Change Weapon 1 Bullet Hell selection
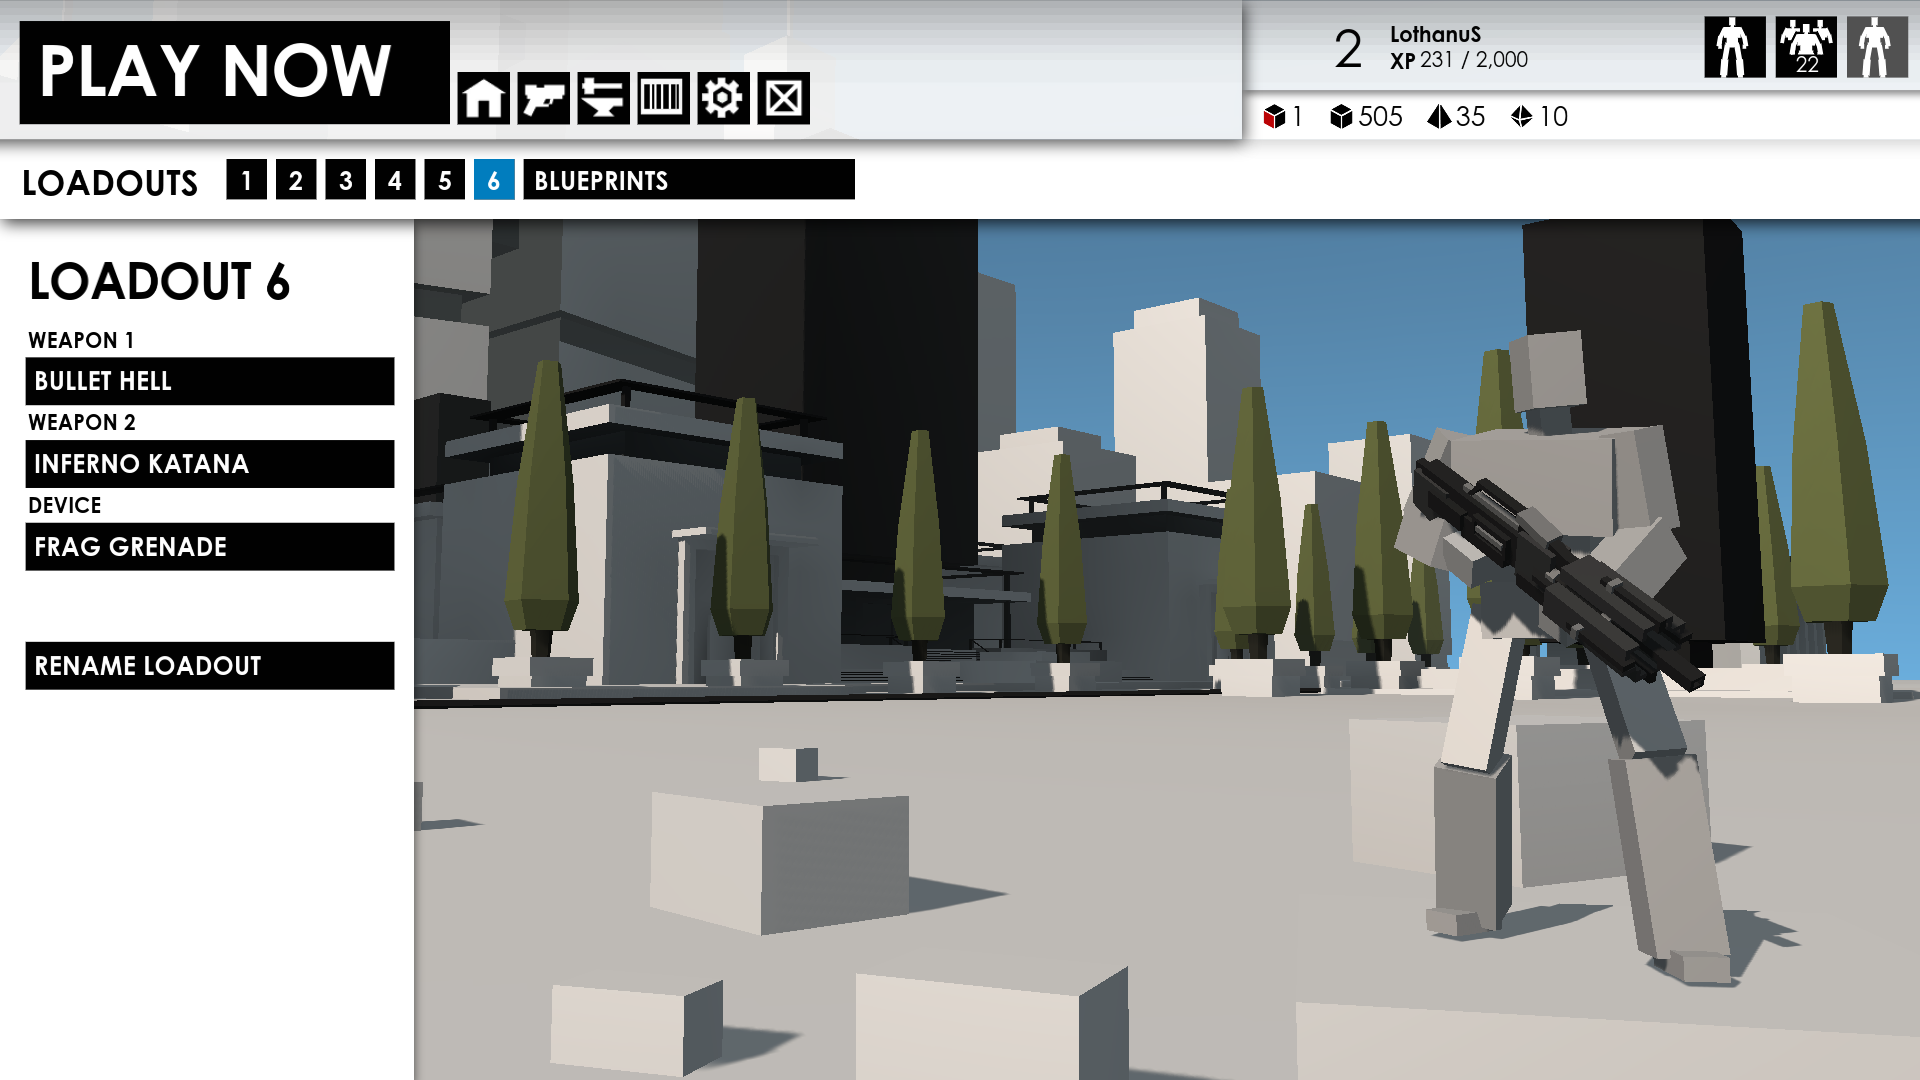1920x1080 pixels. (209, 381)
